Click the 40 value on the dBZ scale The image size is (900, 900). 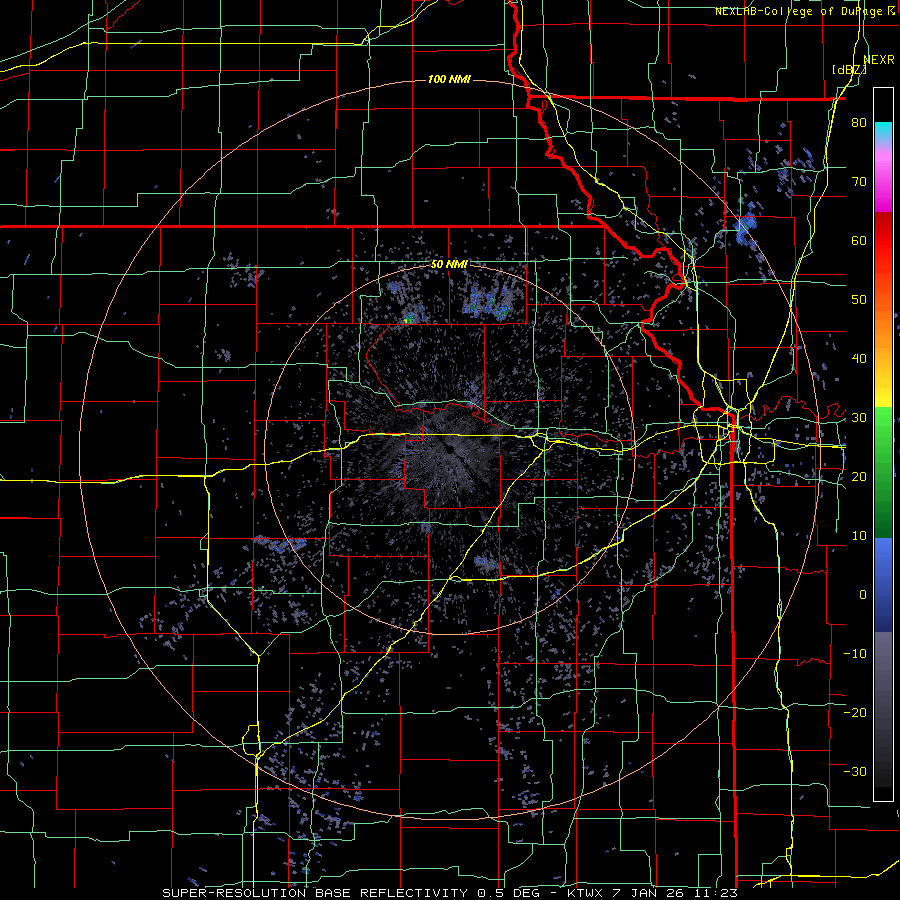[859, 359]
